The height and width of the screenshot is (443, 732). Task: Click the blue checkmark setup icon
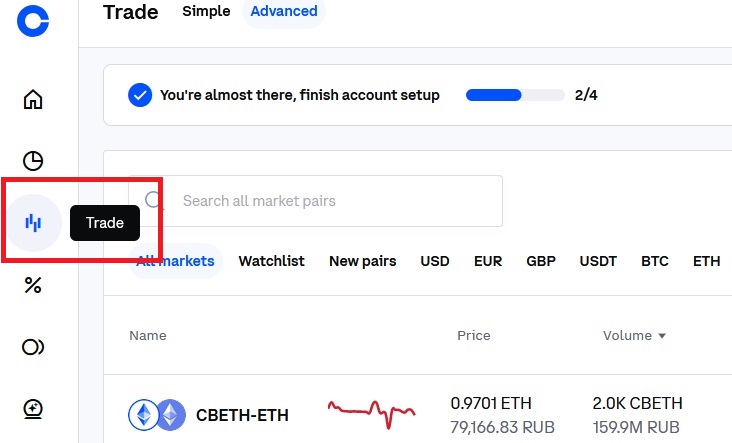click(140, 95)
